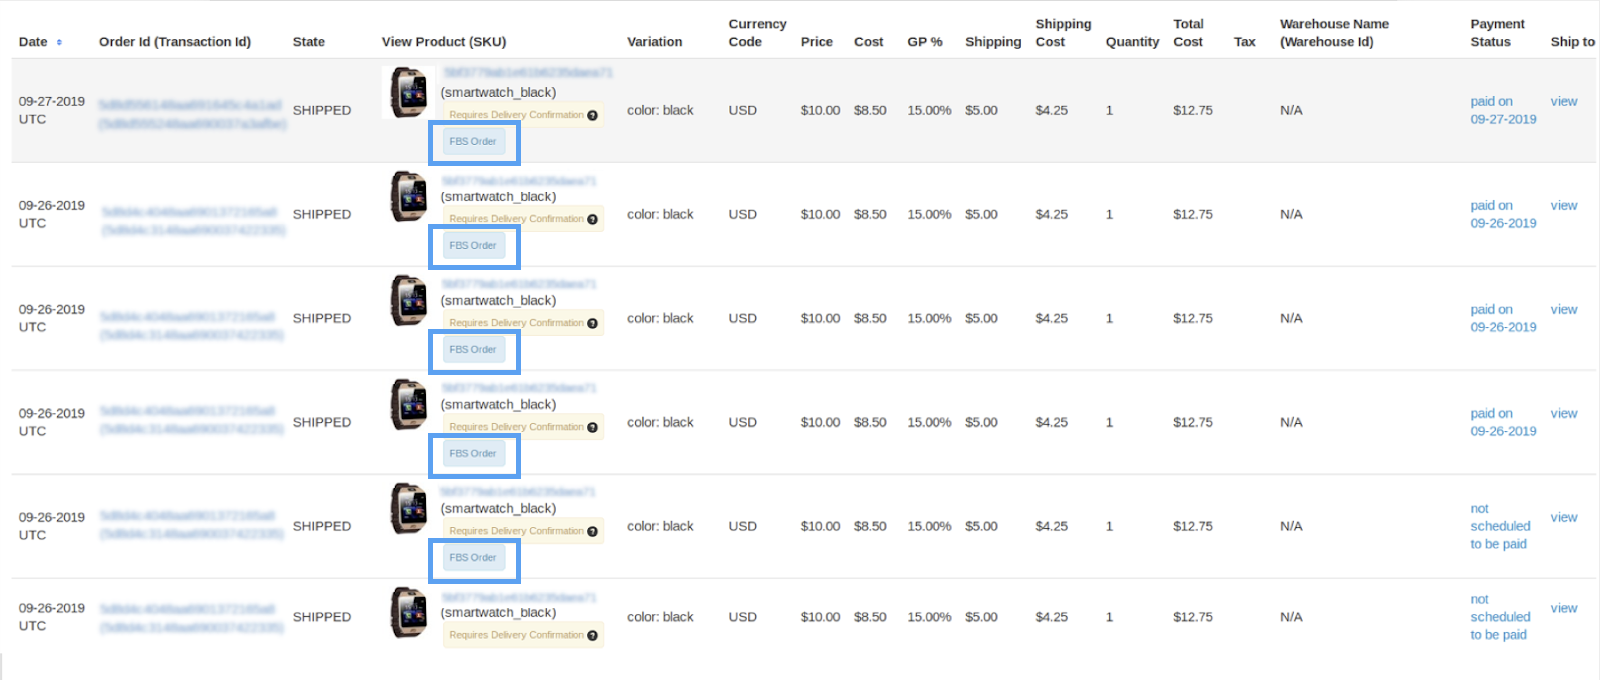Open smartwatch thumbnail in the 09-27-2019 row

(408, 93)
